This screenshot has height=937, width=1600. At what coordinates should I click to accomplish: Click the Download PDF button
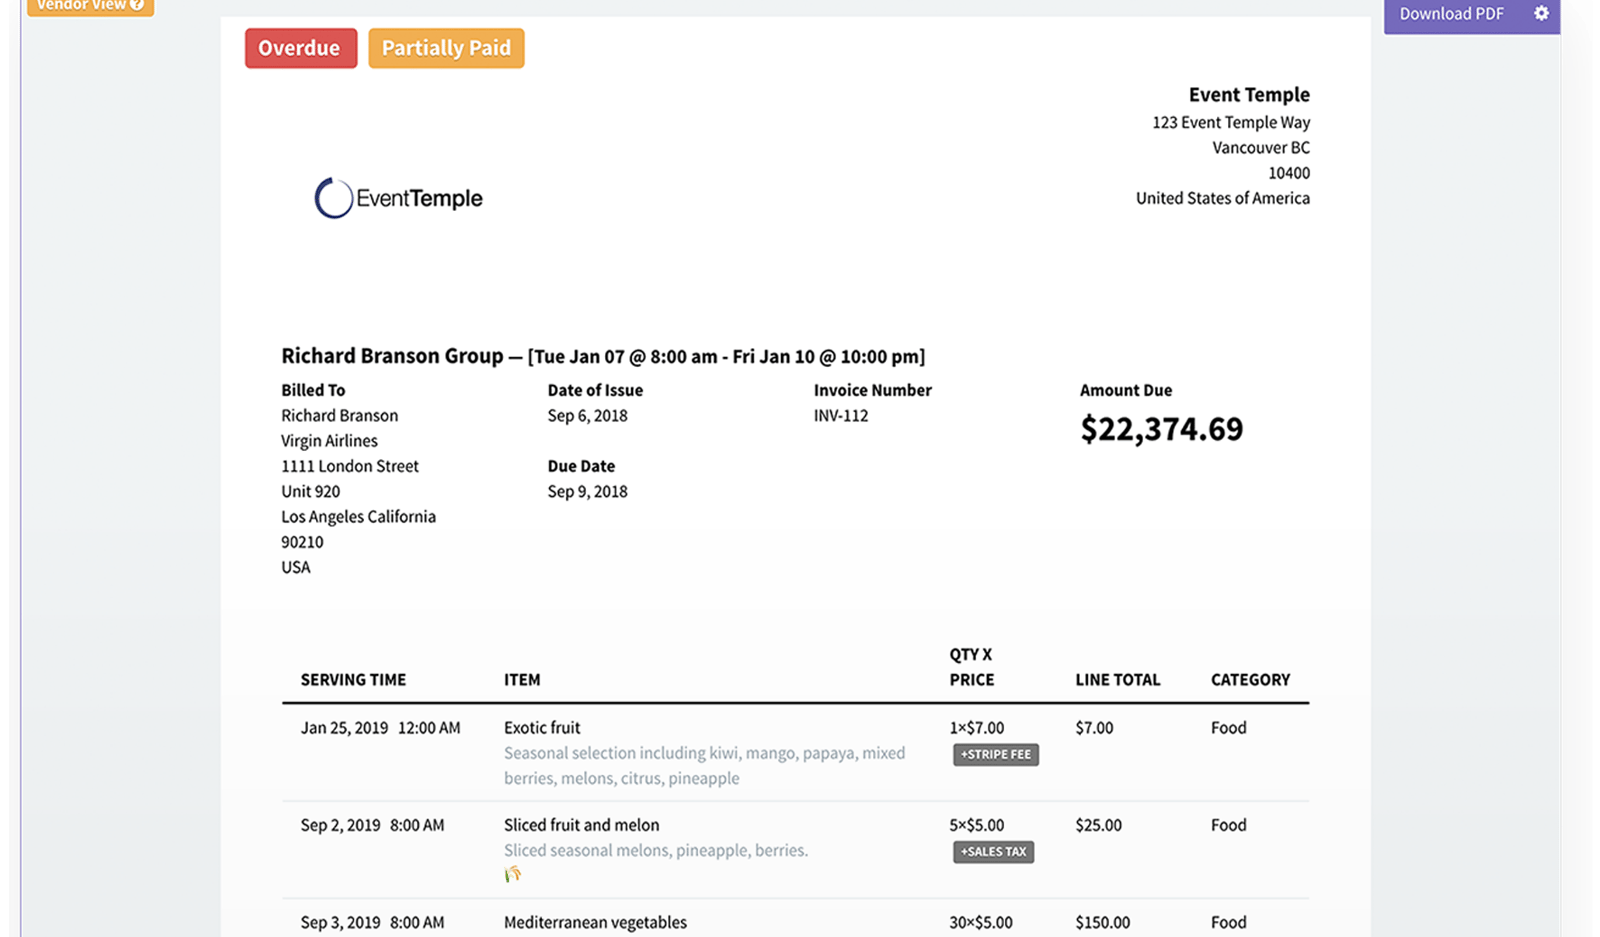coord(1451,14)
